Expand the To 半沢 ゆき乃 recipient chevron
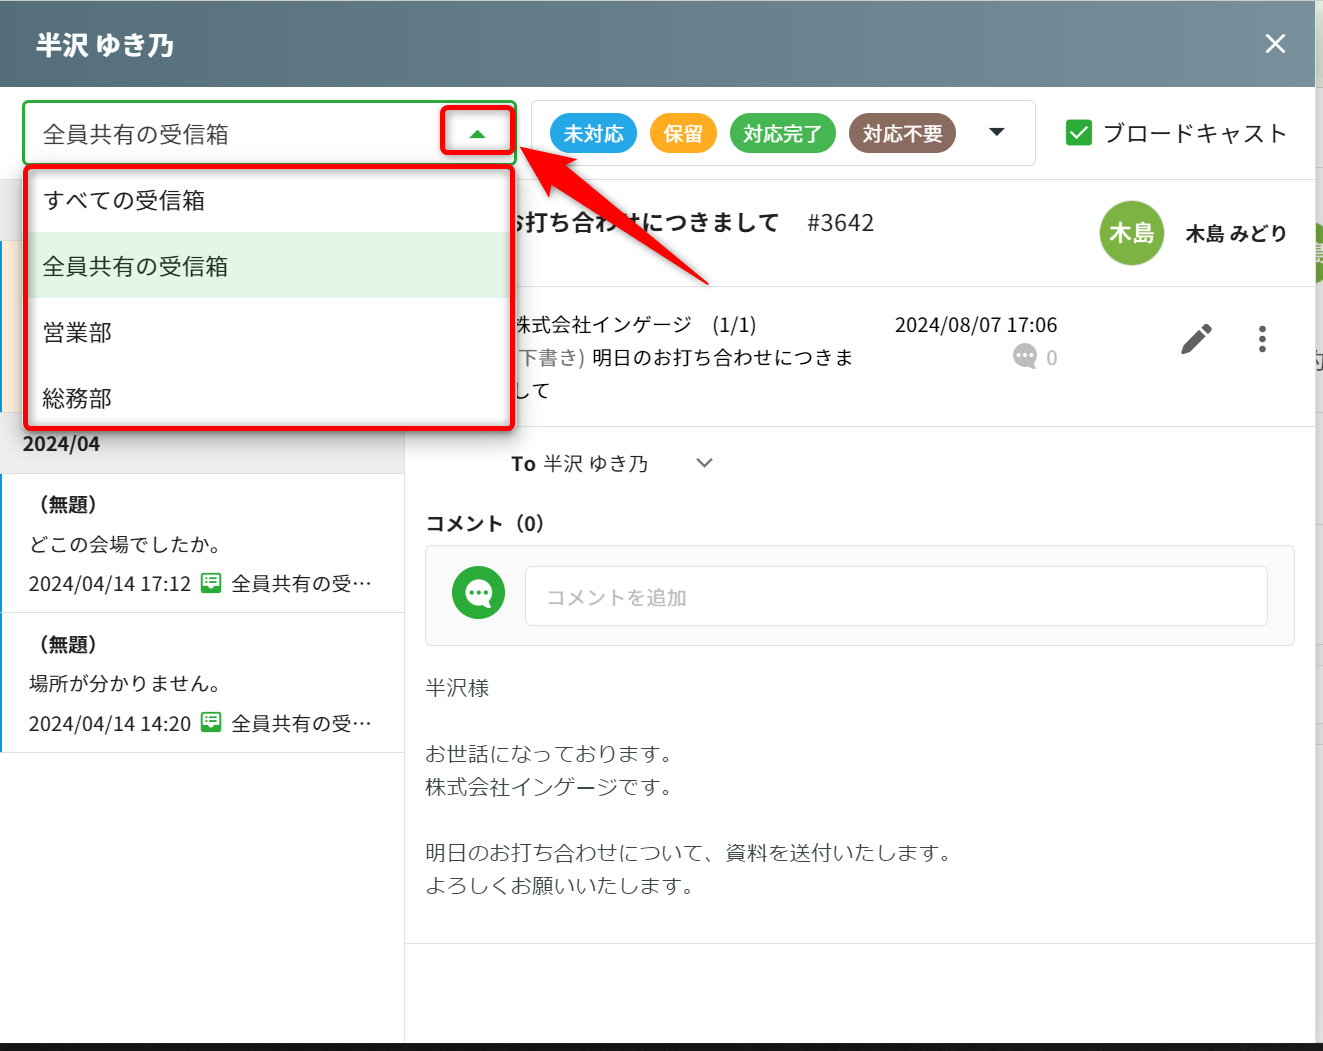The image size is (1323, 1051). click(704, 463)
